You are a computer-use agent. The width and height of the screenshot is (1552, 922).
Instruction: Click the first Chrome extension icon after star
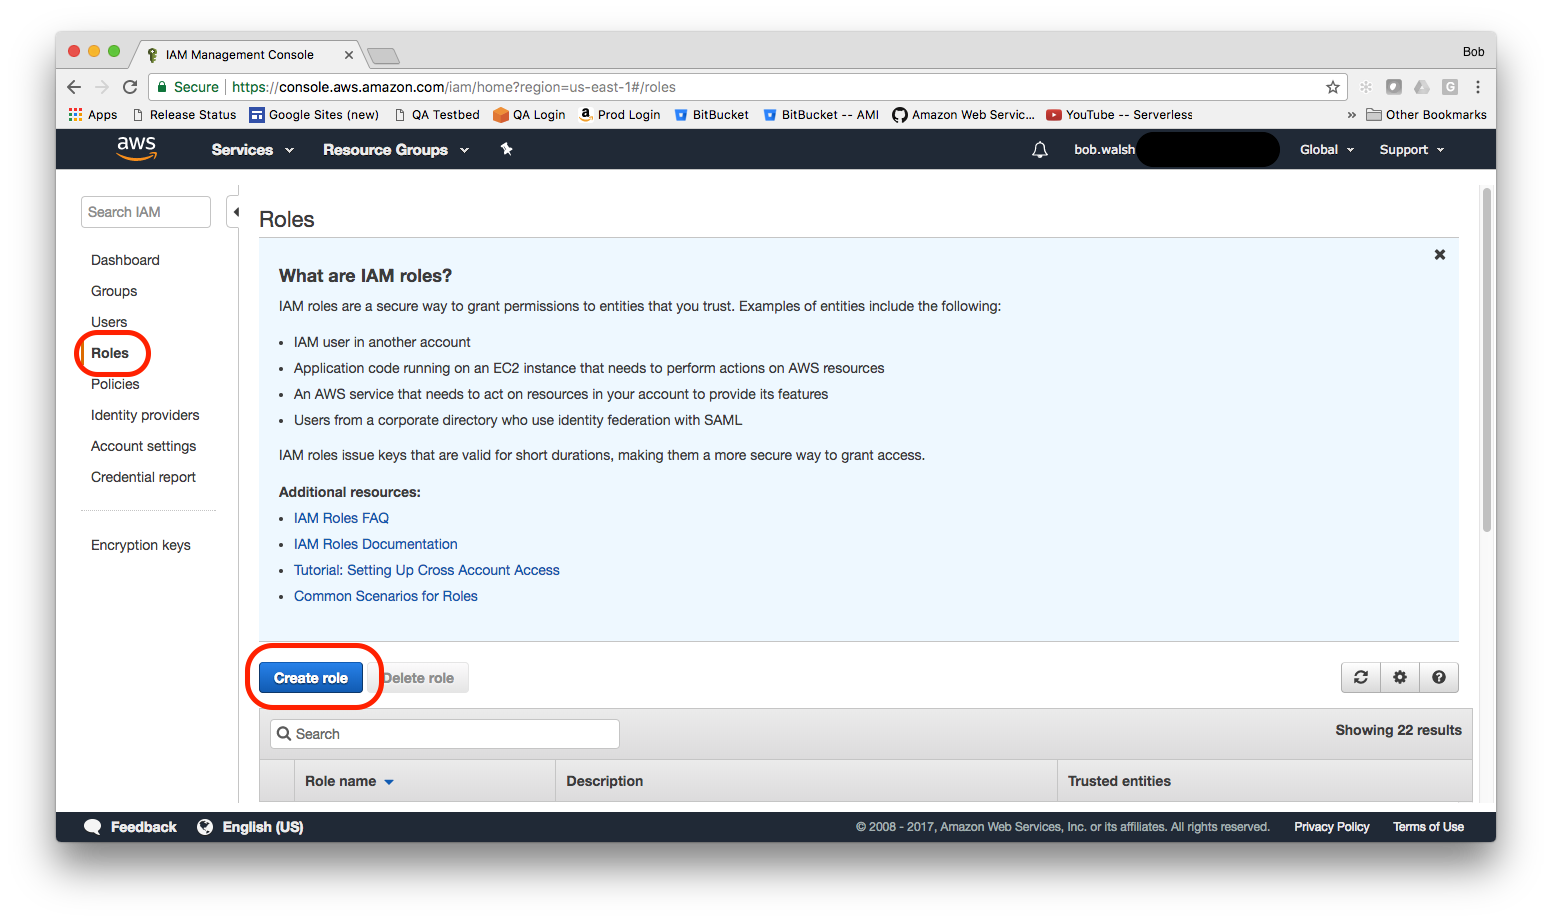1366,87
